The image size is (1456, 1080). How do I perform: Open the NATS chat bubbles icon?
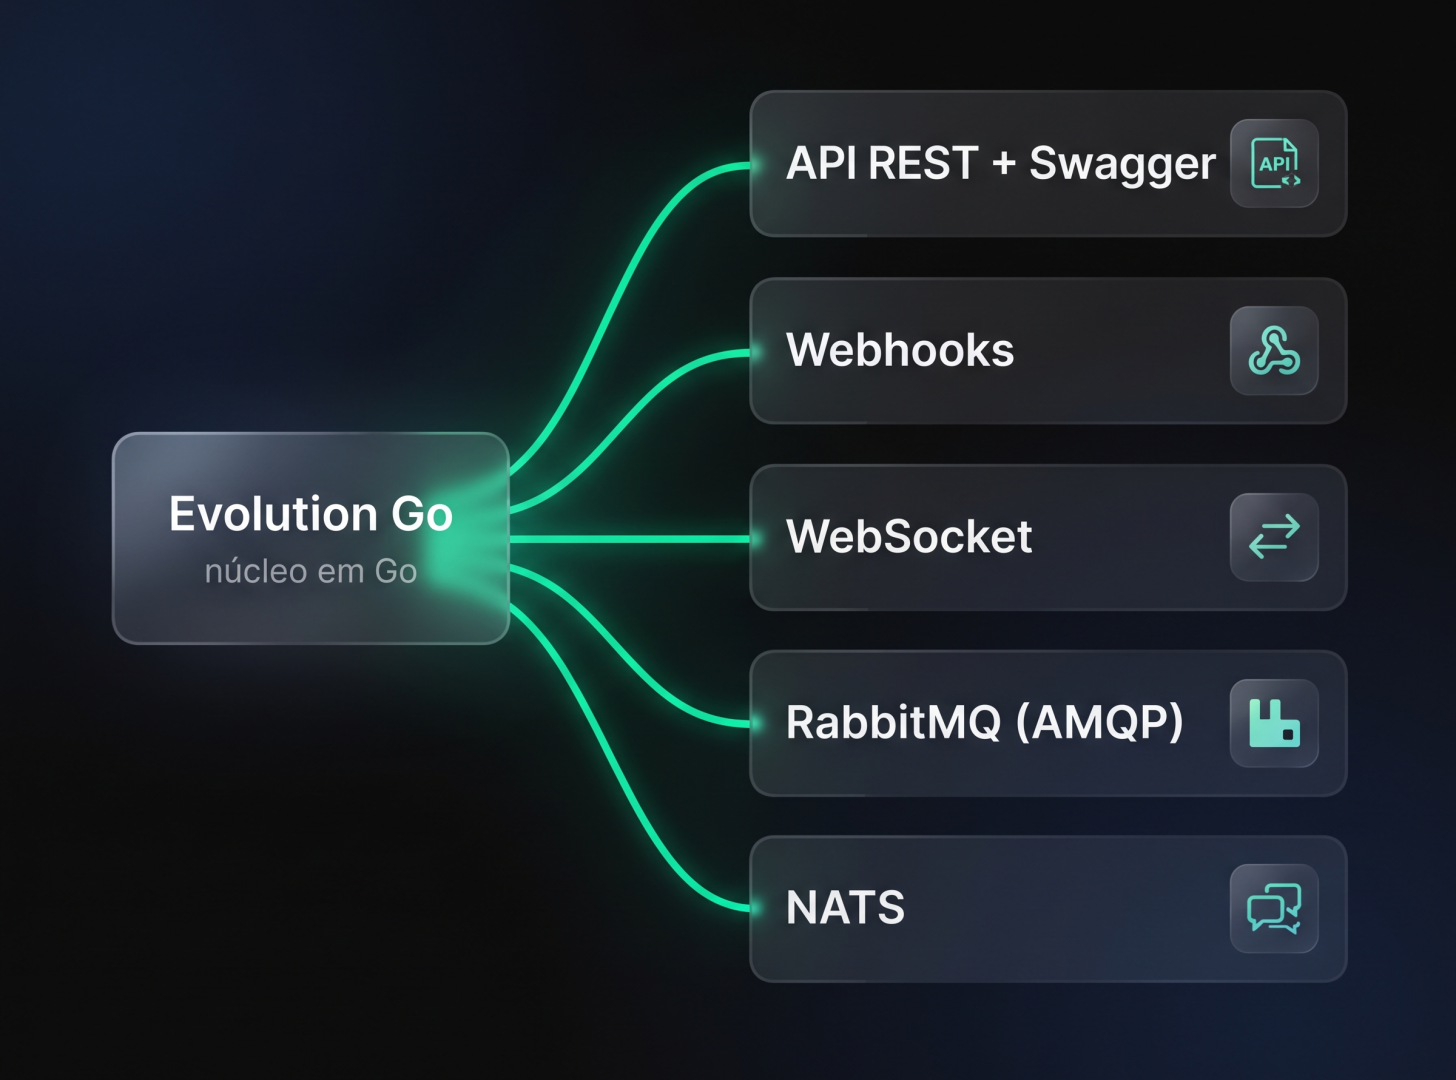pos(1274,908)
